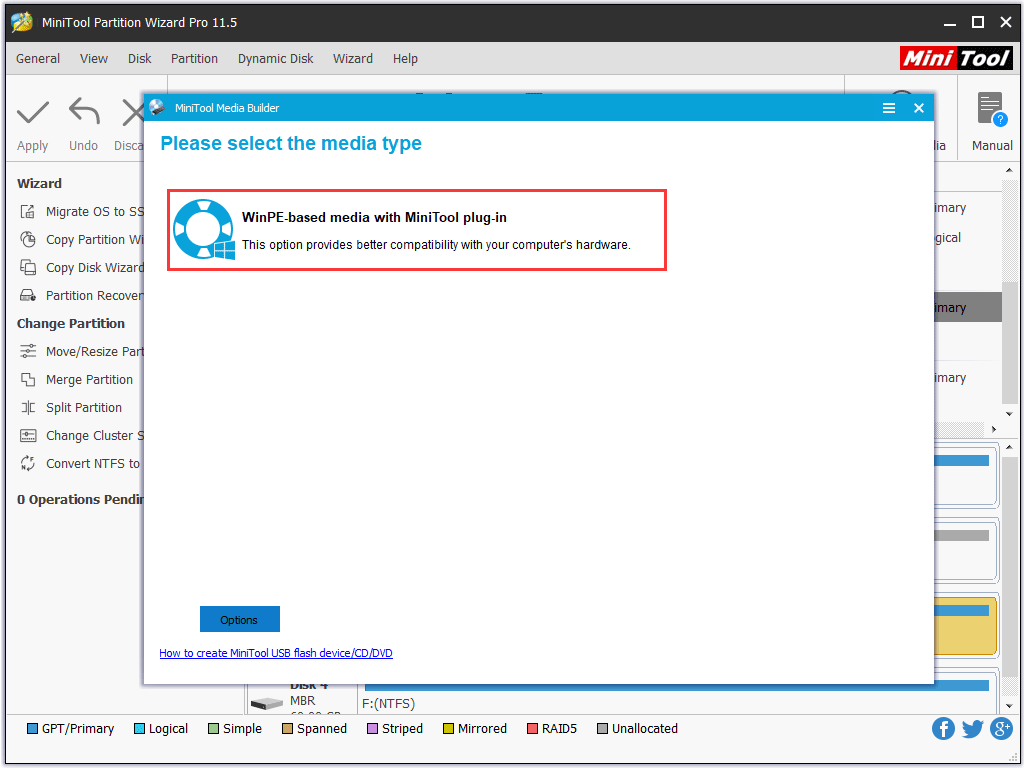Image resolution: width=1024 pixels, height=769 pixels.
Task: Close the MiniTool Media Builder dialog
Action: 919,108
